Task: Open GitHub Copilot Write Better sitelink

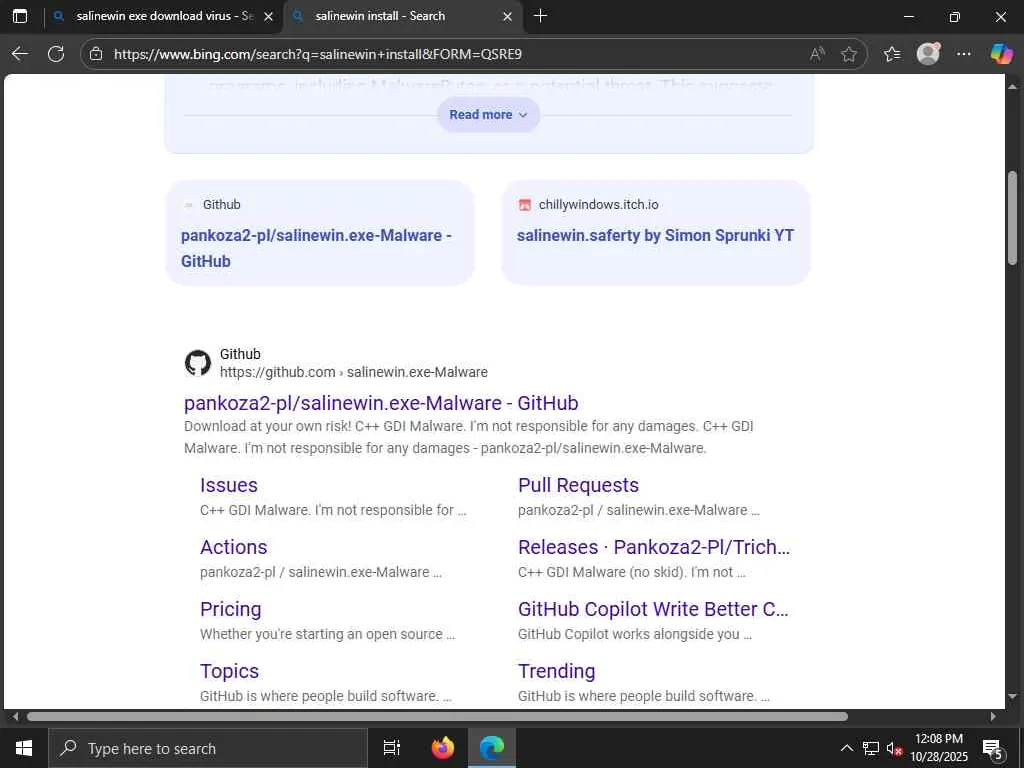Action: pos(653,609)
